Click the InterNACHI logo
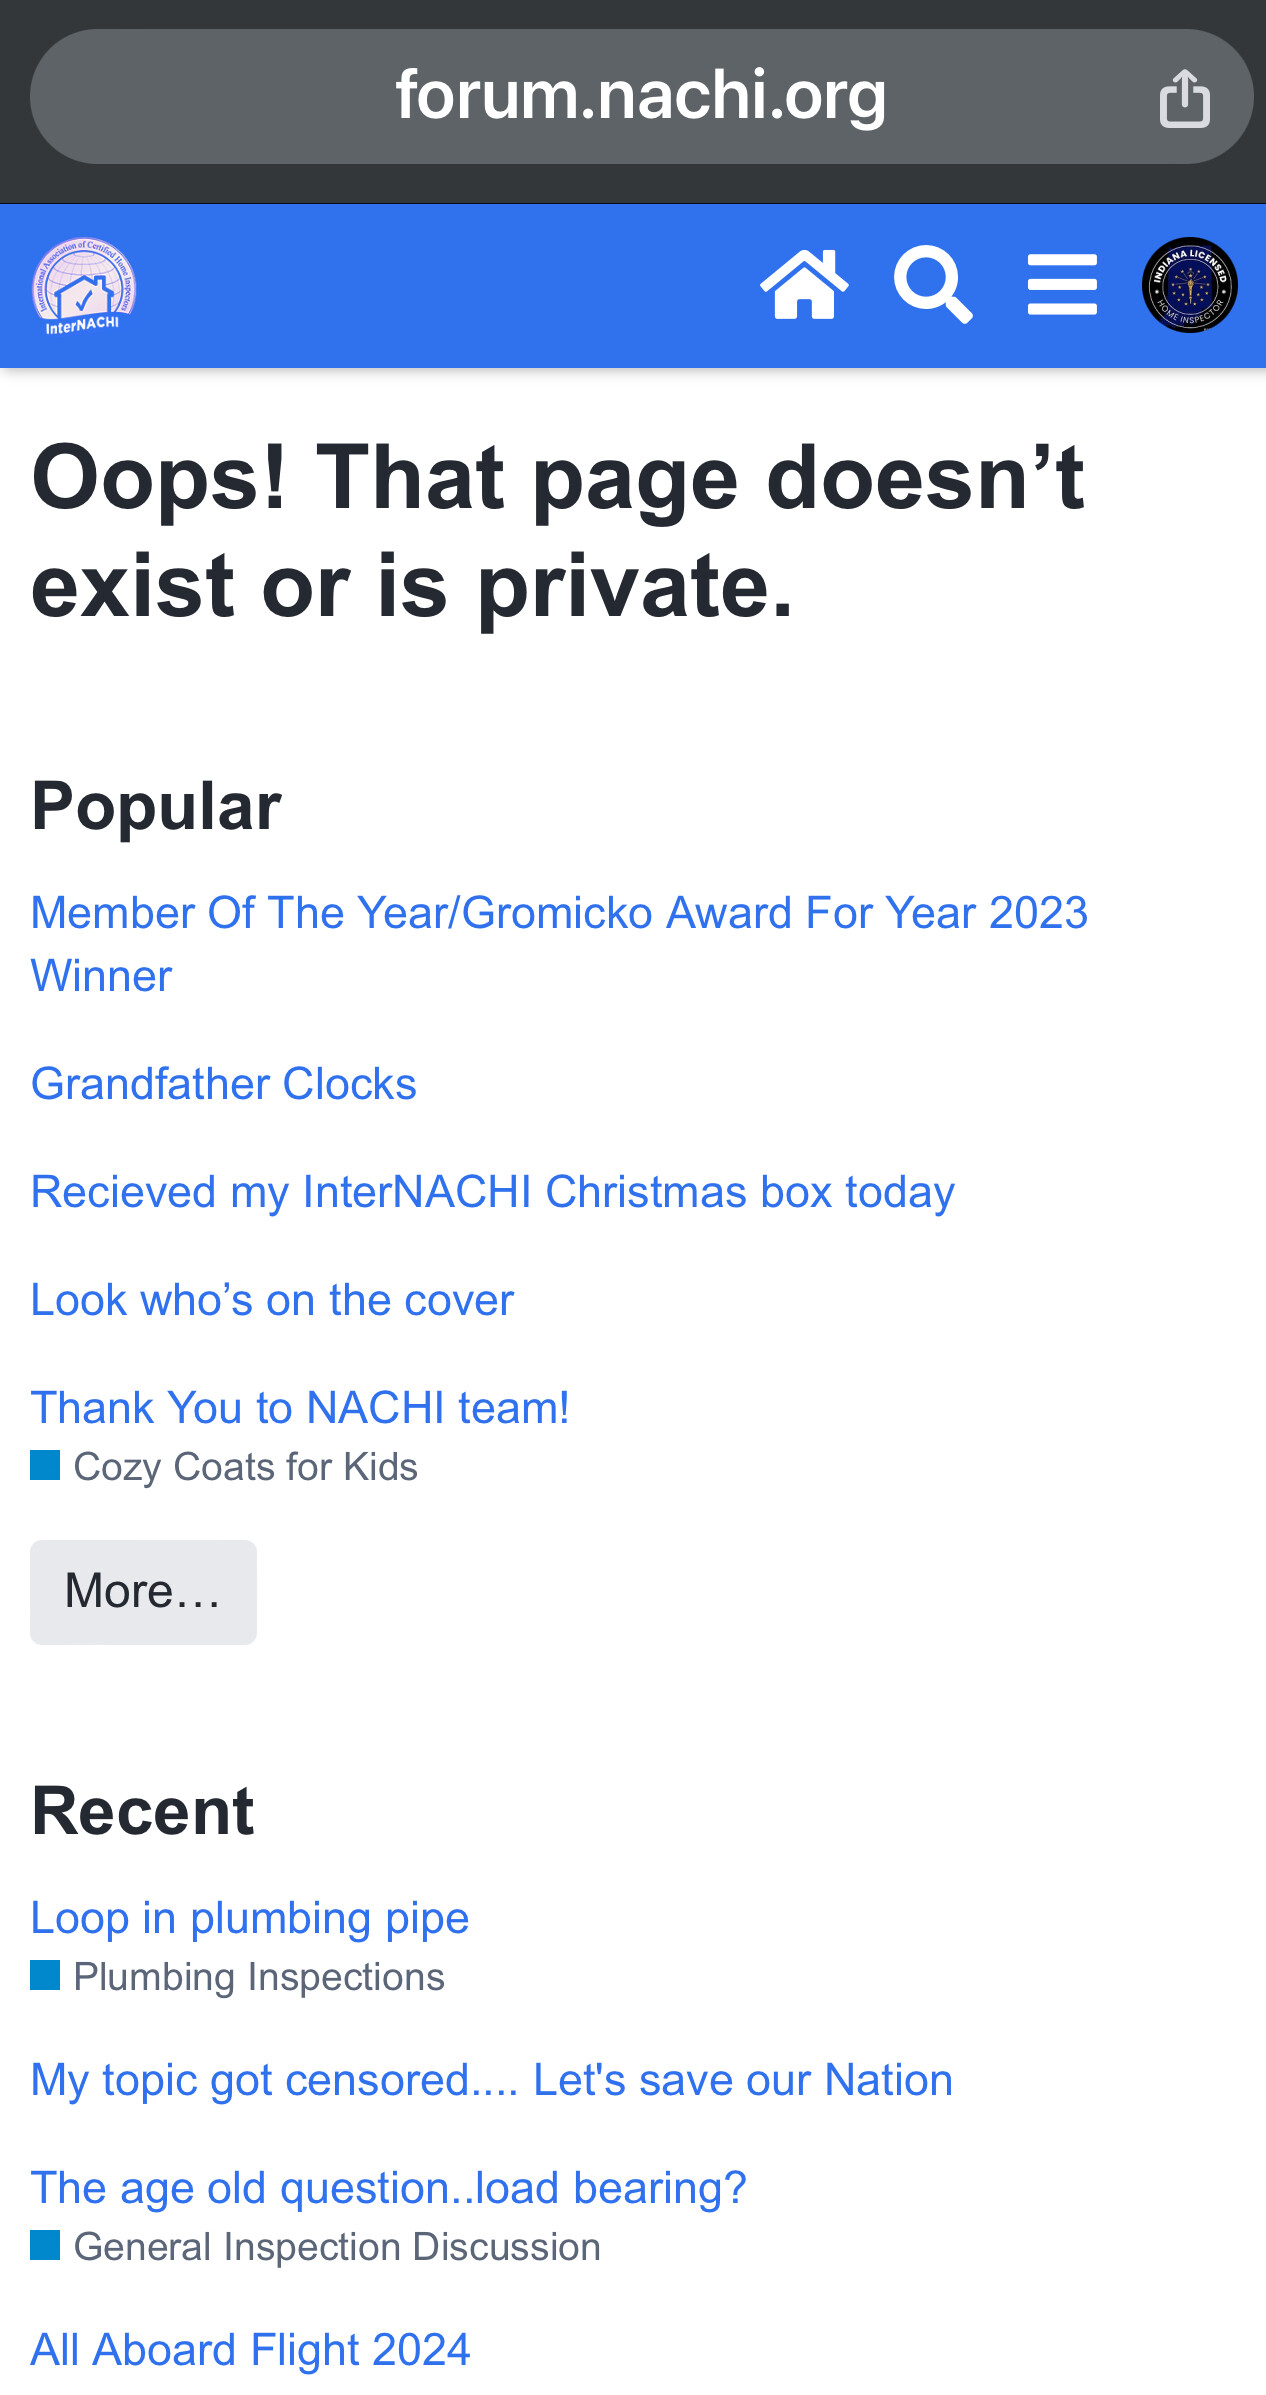The height and width of the screenshot is (2395, 1266). coord(84,286)
